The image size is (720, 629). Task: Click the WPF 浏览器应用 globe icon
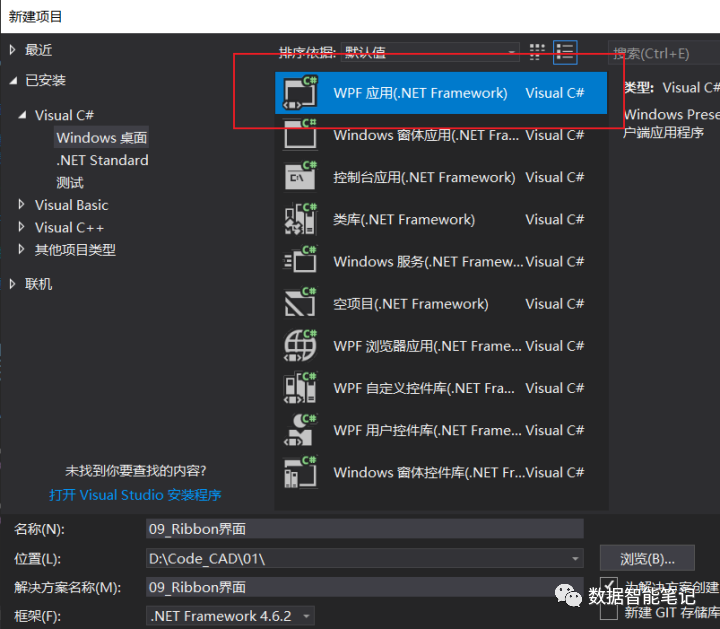[x=300, y=346]
